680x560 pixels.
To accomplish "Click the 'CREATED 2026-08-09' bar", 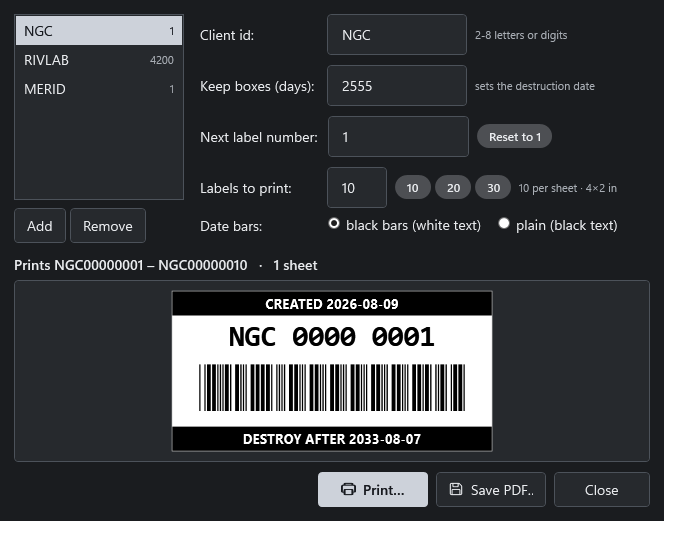I will [332, 304].
